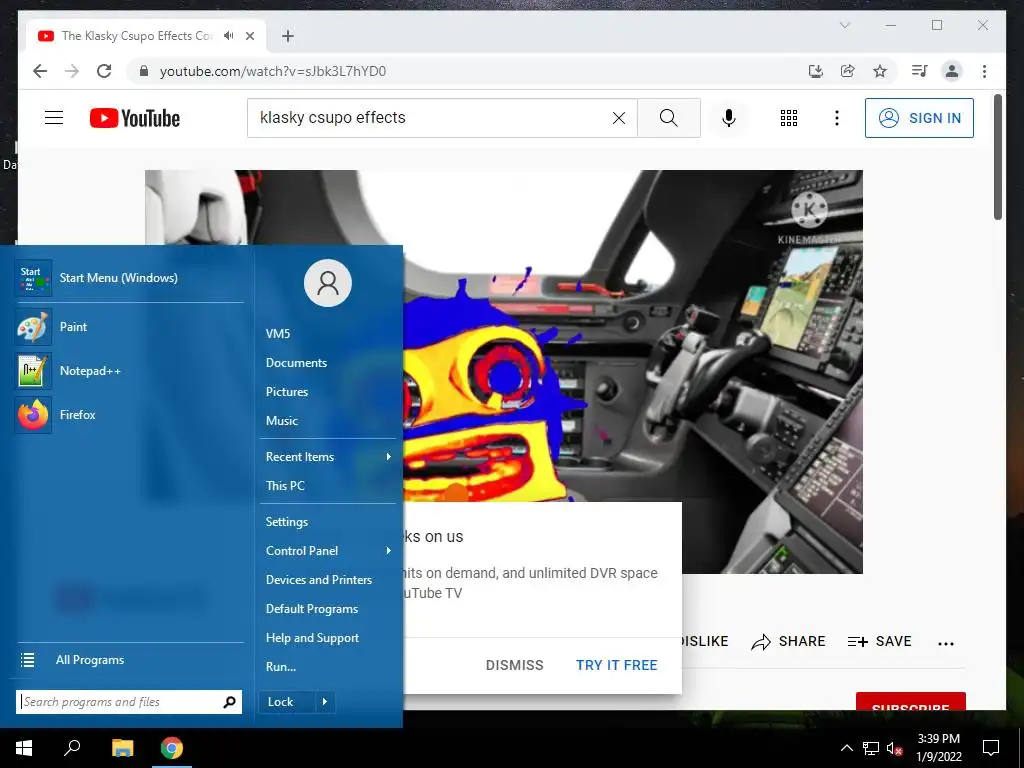Expand the power options arrow beside Lock
The height and width of the screenshot is (768, 1024).
pyautogui.click(x=325, y=702)
